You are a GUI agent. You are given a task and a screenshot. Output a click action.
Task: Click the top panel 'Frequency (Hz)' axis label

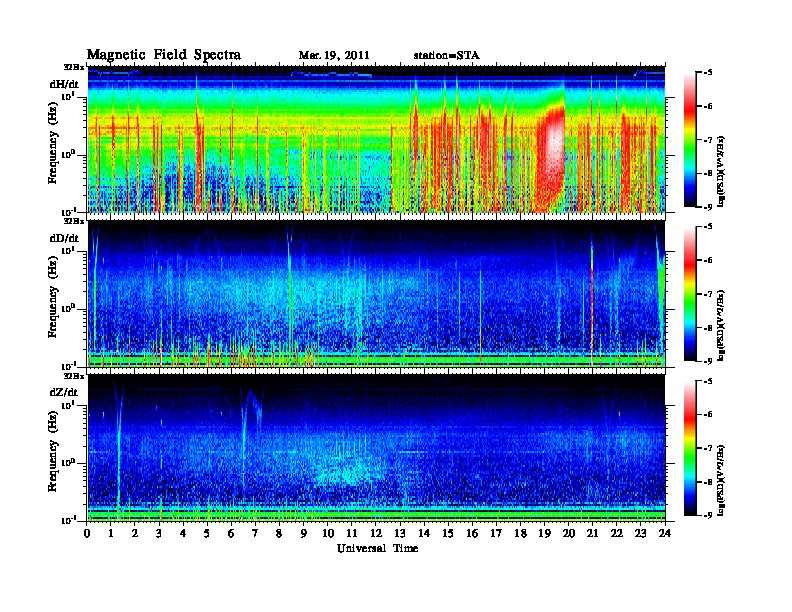point(52,143)
